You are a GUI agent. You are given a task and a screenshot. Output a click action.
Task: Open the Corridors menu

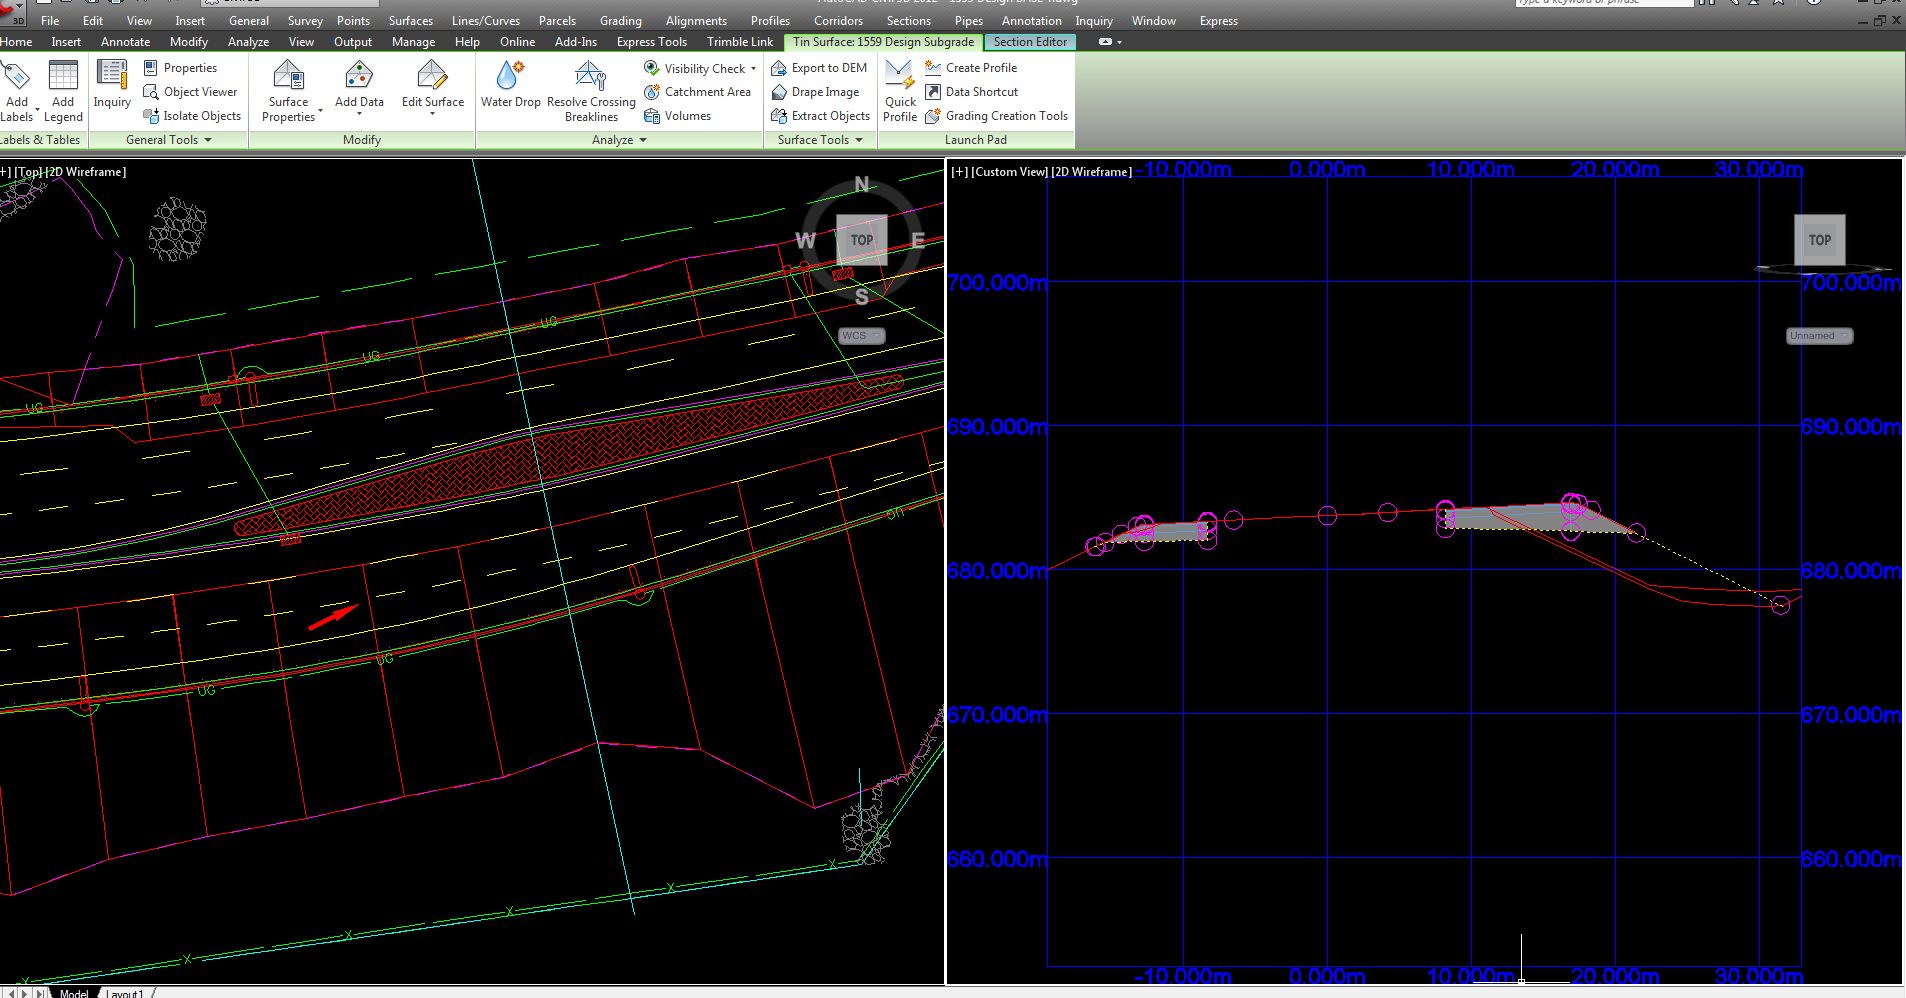click(x=838, y=21)
